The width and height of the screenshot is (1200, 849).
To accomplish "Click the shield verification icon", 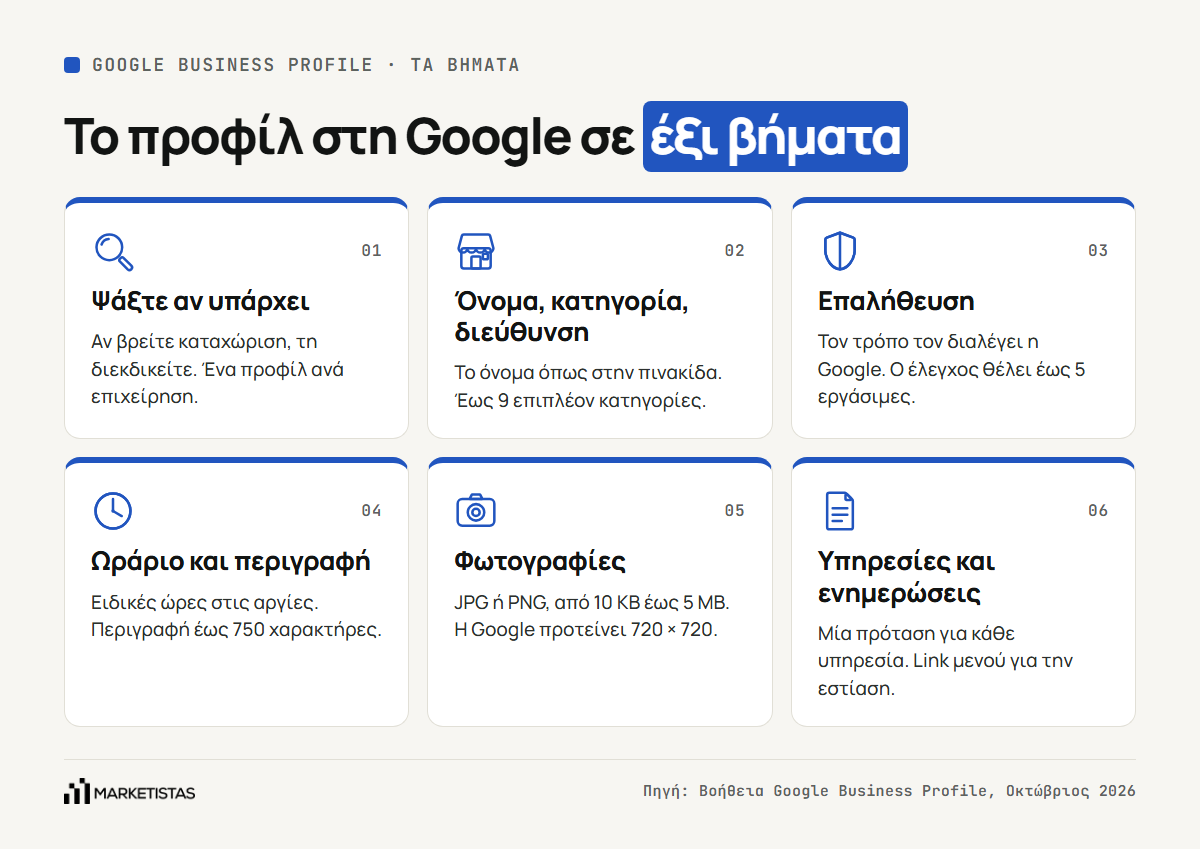I will click(x=840, y=251).
